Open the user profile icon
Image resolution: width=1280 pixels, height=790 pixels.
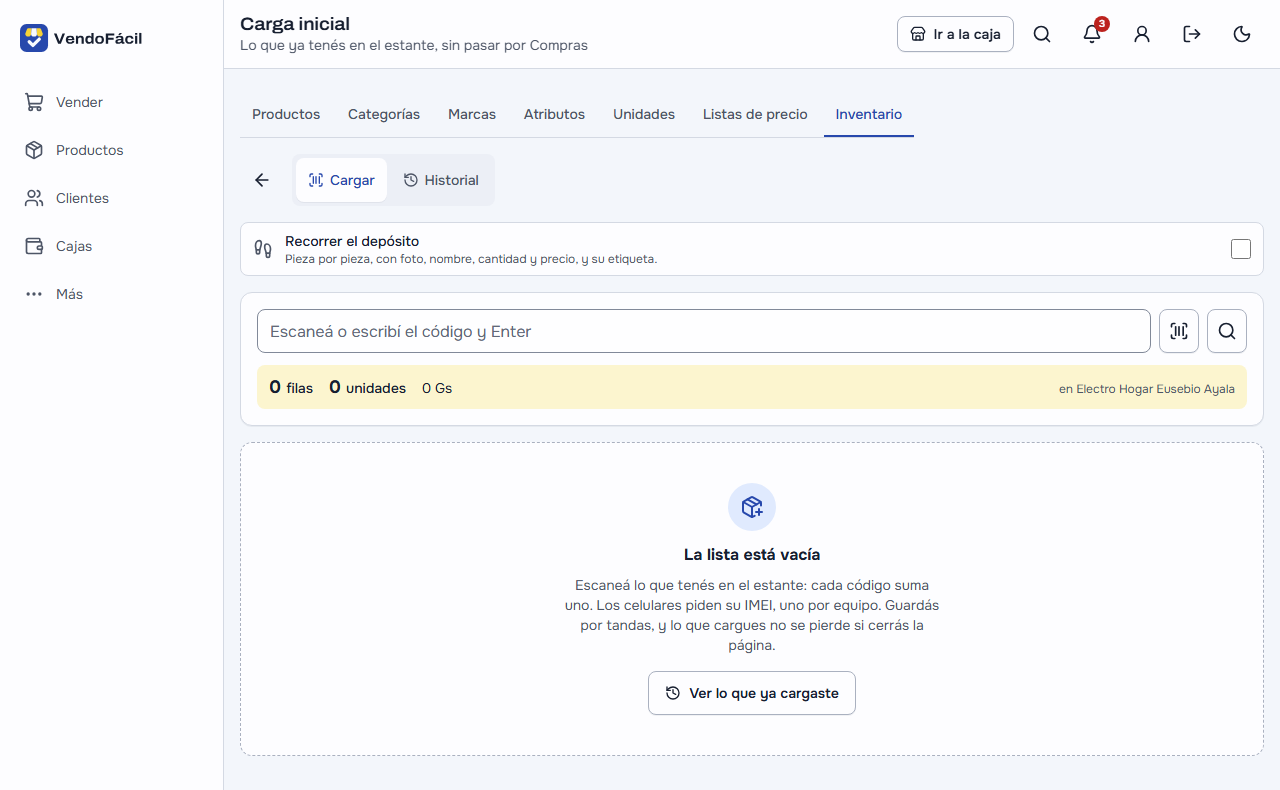pyautogui.click(x=1142, y=34)
